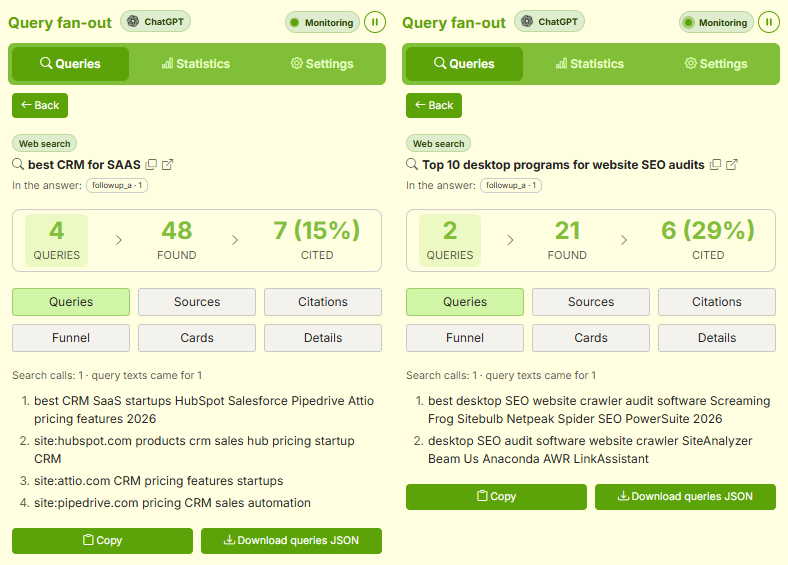
Task: Click the '48 FOUND' stat
Action: click(176, 240)
